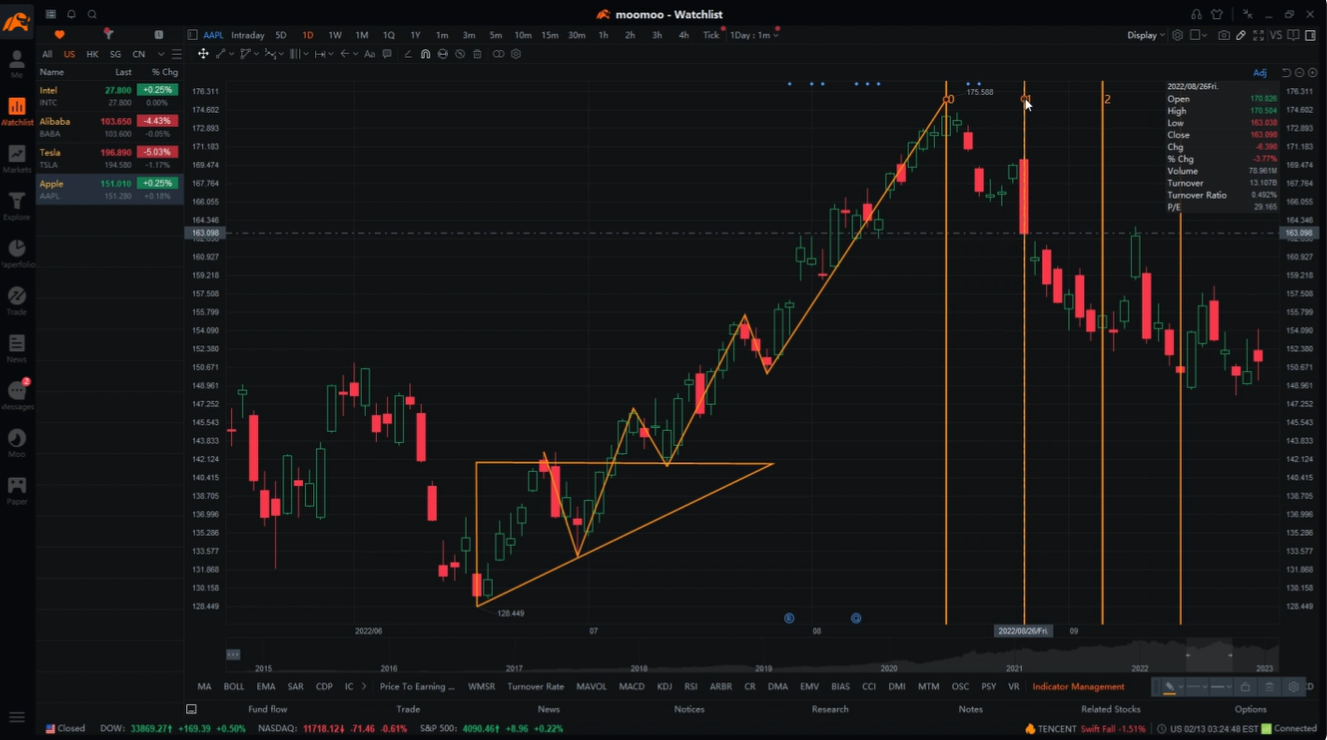
Task: Open the Markets sidebar section
Action: point(17,158)
